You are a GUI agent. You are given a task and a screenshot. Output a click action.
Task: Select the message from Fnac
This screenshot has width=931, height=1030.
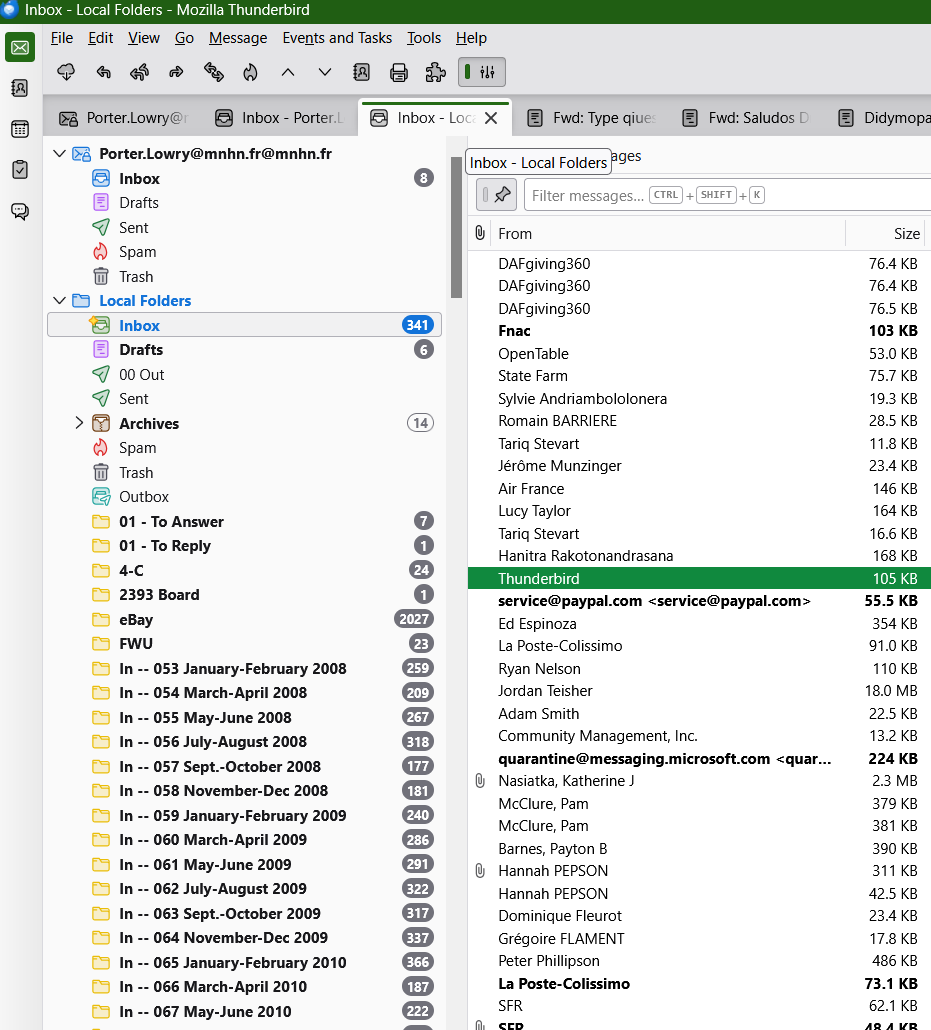[699, 331]
